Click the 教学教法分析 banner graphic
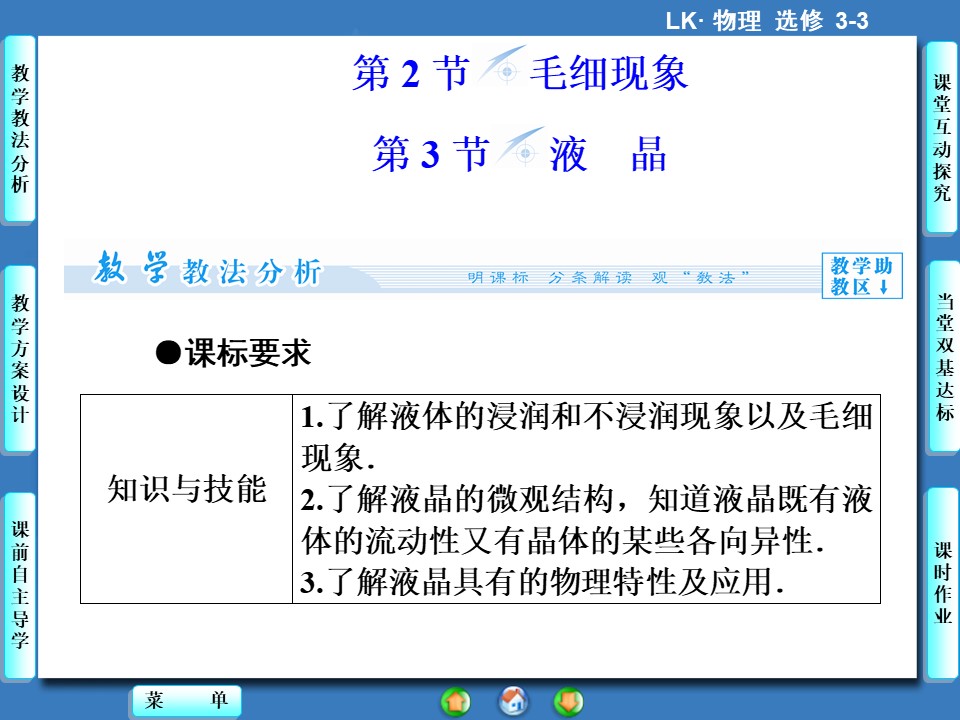 [210, 272]
